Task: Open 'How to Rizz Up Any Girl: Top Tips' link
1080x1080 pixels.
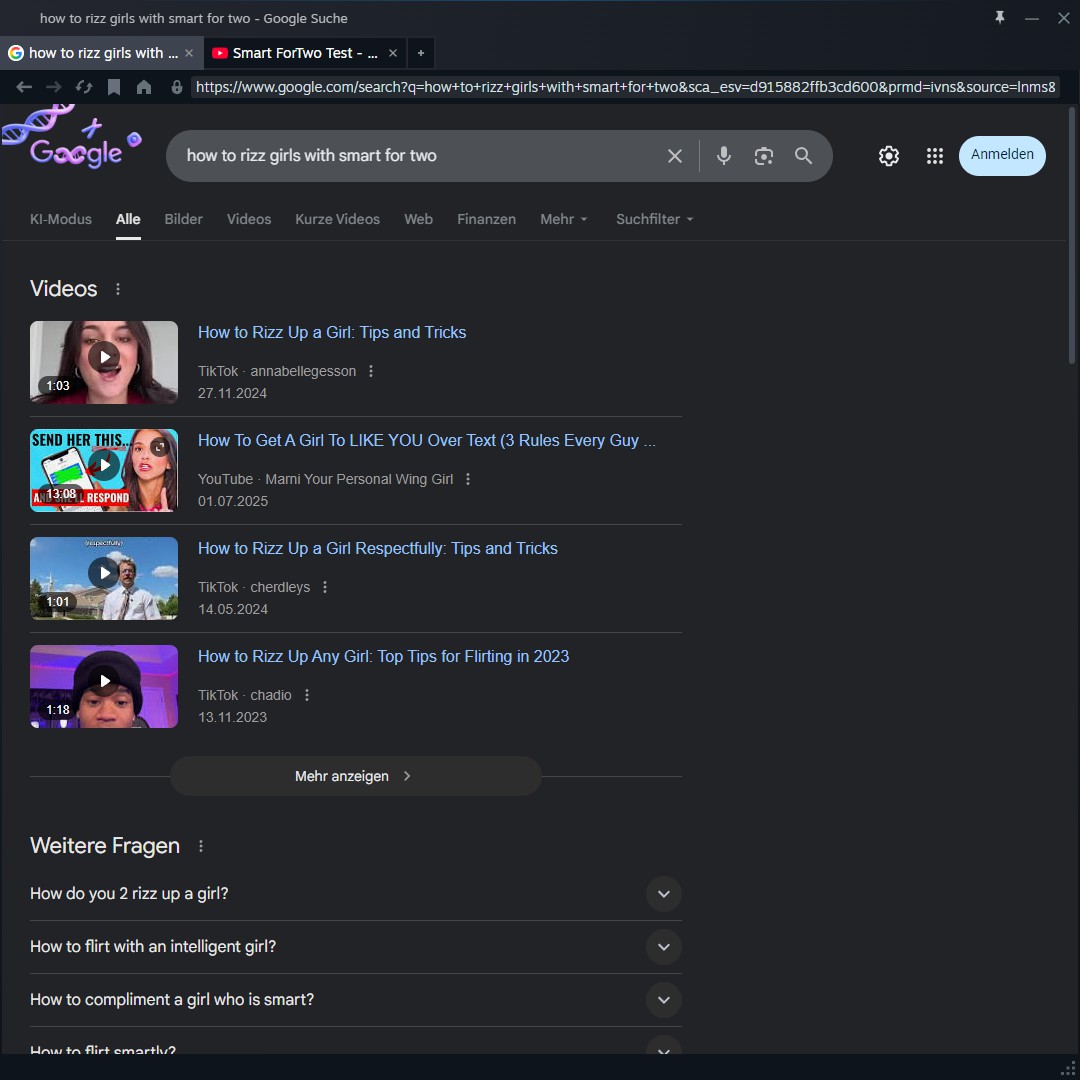Action: coord(384,656)
